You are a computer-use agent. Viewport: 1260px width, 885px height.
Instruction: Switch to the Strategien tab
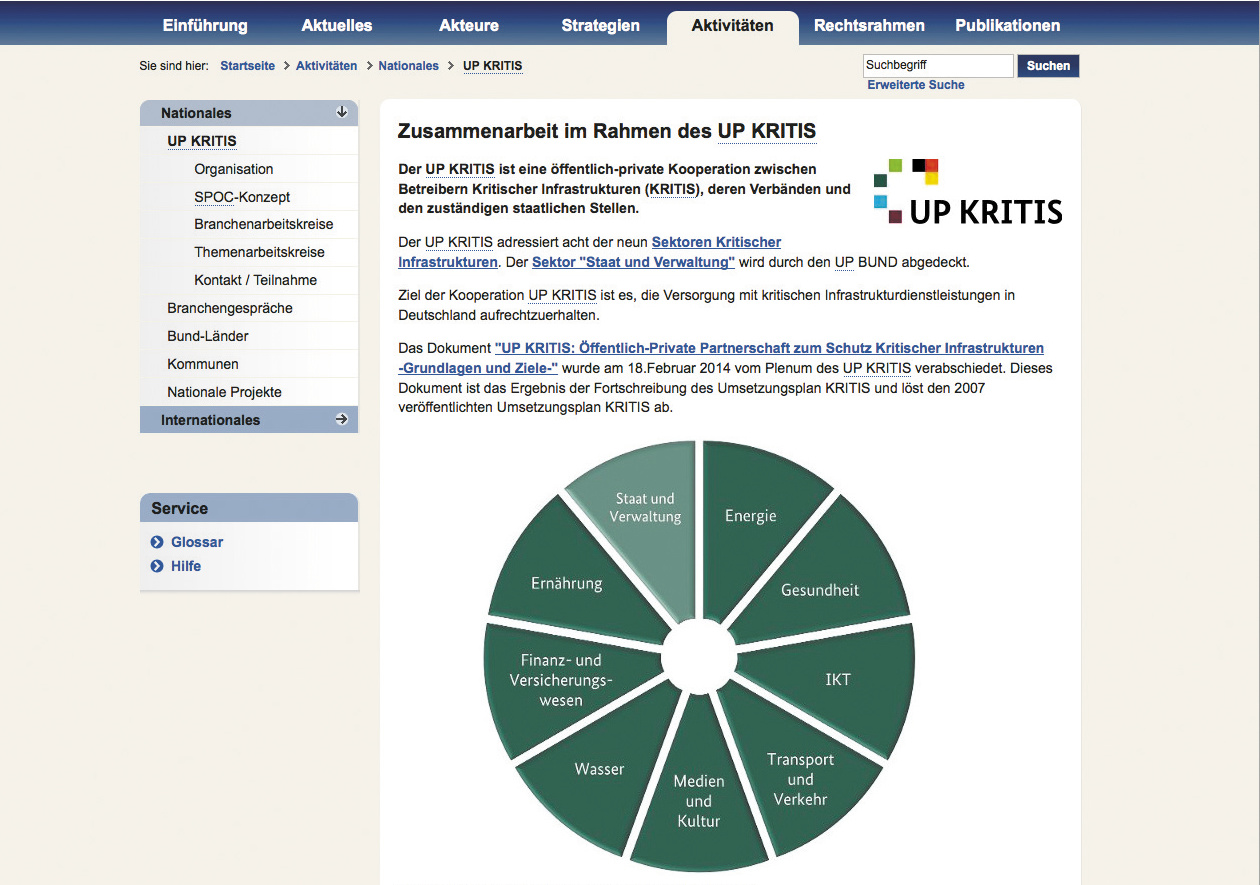point(600,26)
